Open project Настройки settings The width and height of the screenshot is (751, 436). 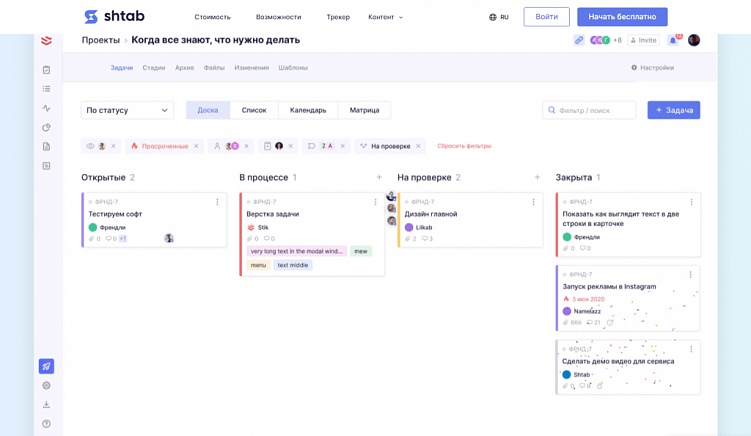click(652, 68)
